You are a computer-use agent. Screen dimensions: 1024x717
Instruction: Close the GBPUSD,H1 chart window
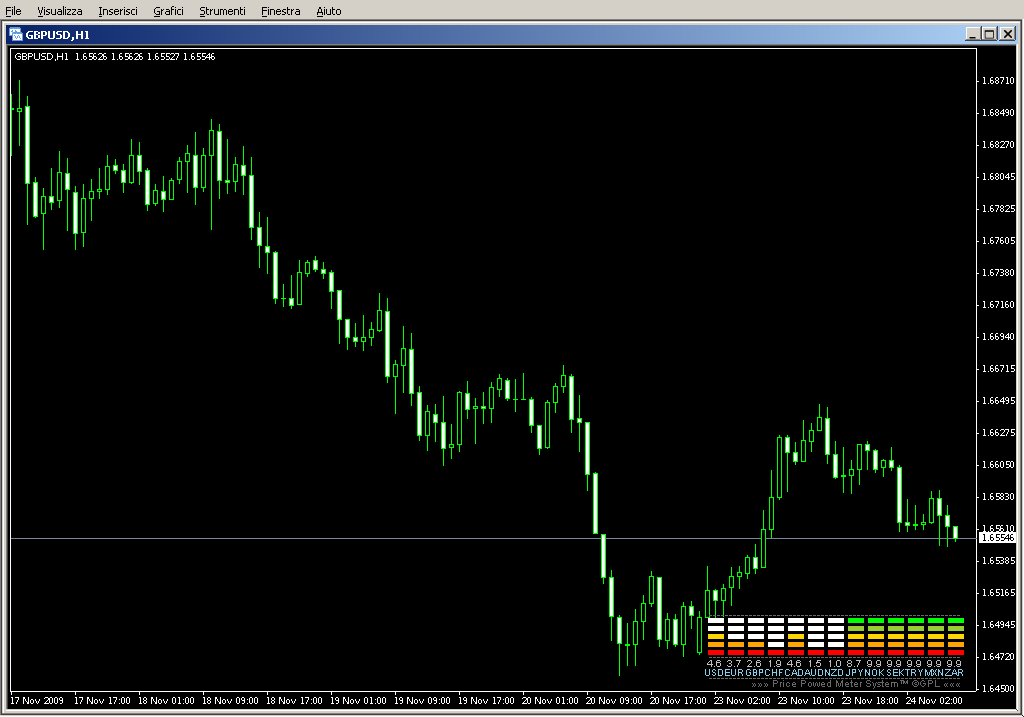click(1008, 34)
